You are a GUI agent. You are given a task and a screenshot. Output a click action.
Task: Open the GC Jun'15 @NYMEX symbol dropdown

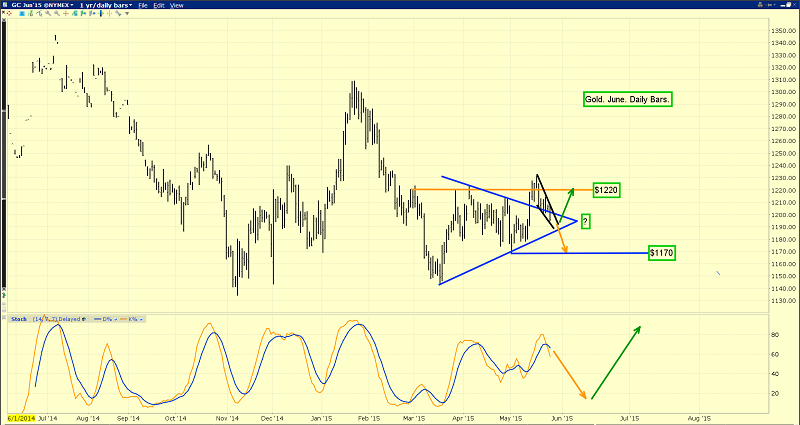pos(42,5)
